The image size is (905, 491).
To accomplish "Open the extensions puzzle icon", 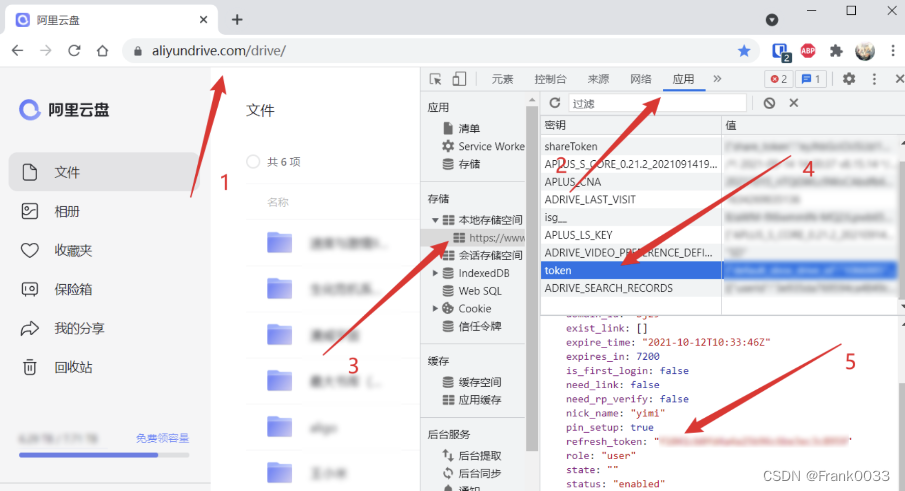I will [836, 51].
